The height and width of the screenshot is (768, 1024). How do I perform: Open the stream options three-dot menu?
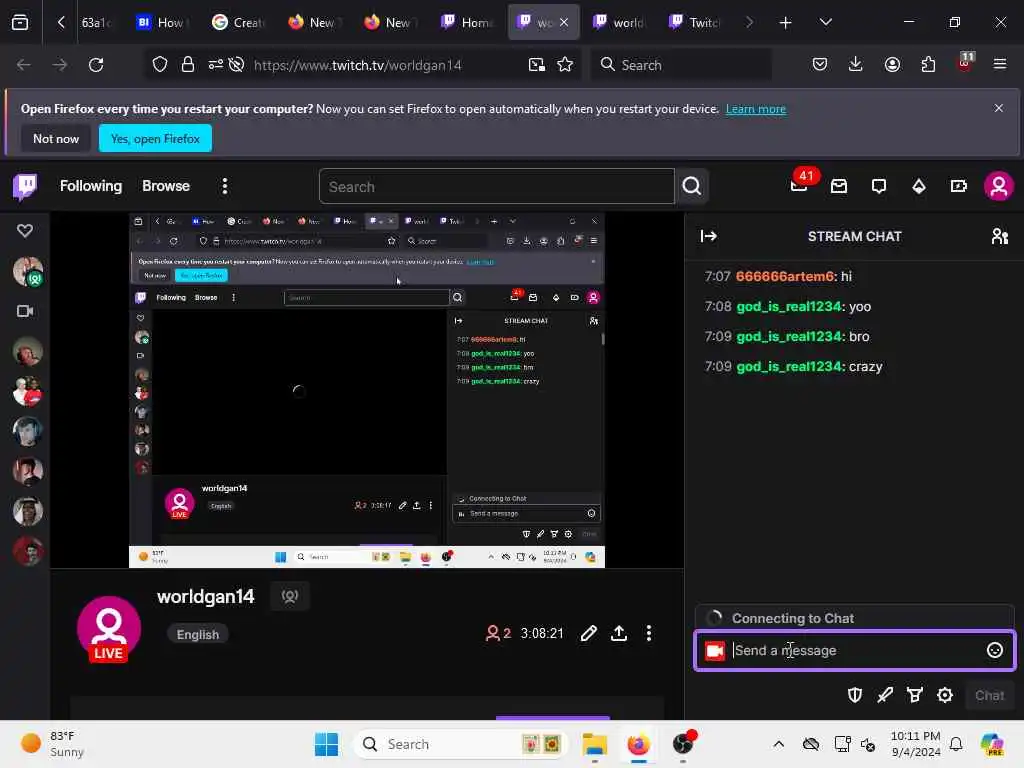[648, 633]
